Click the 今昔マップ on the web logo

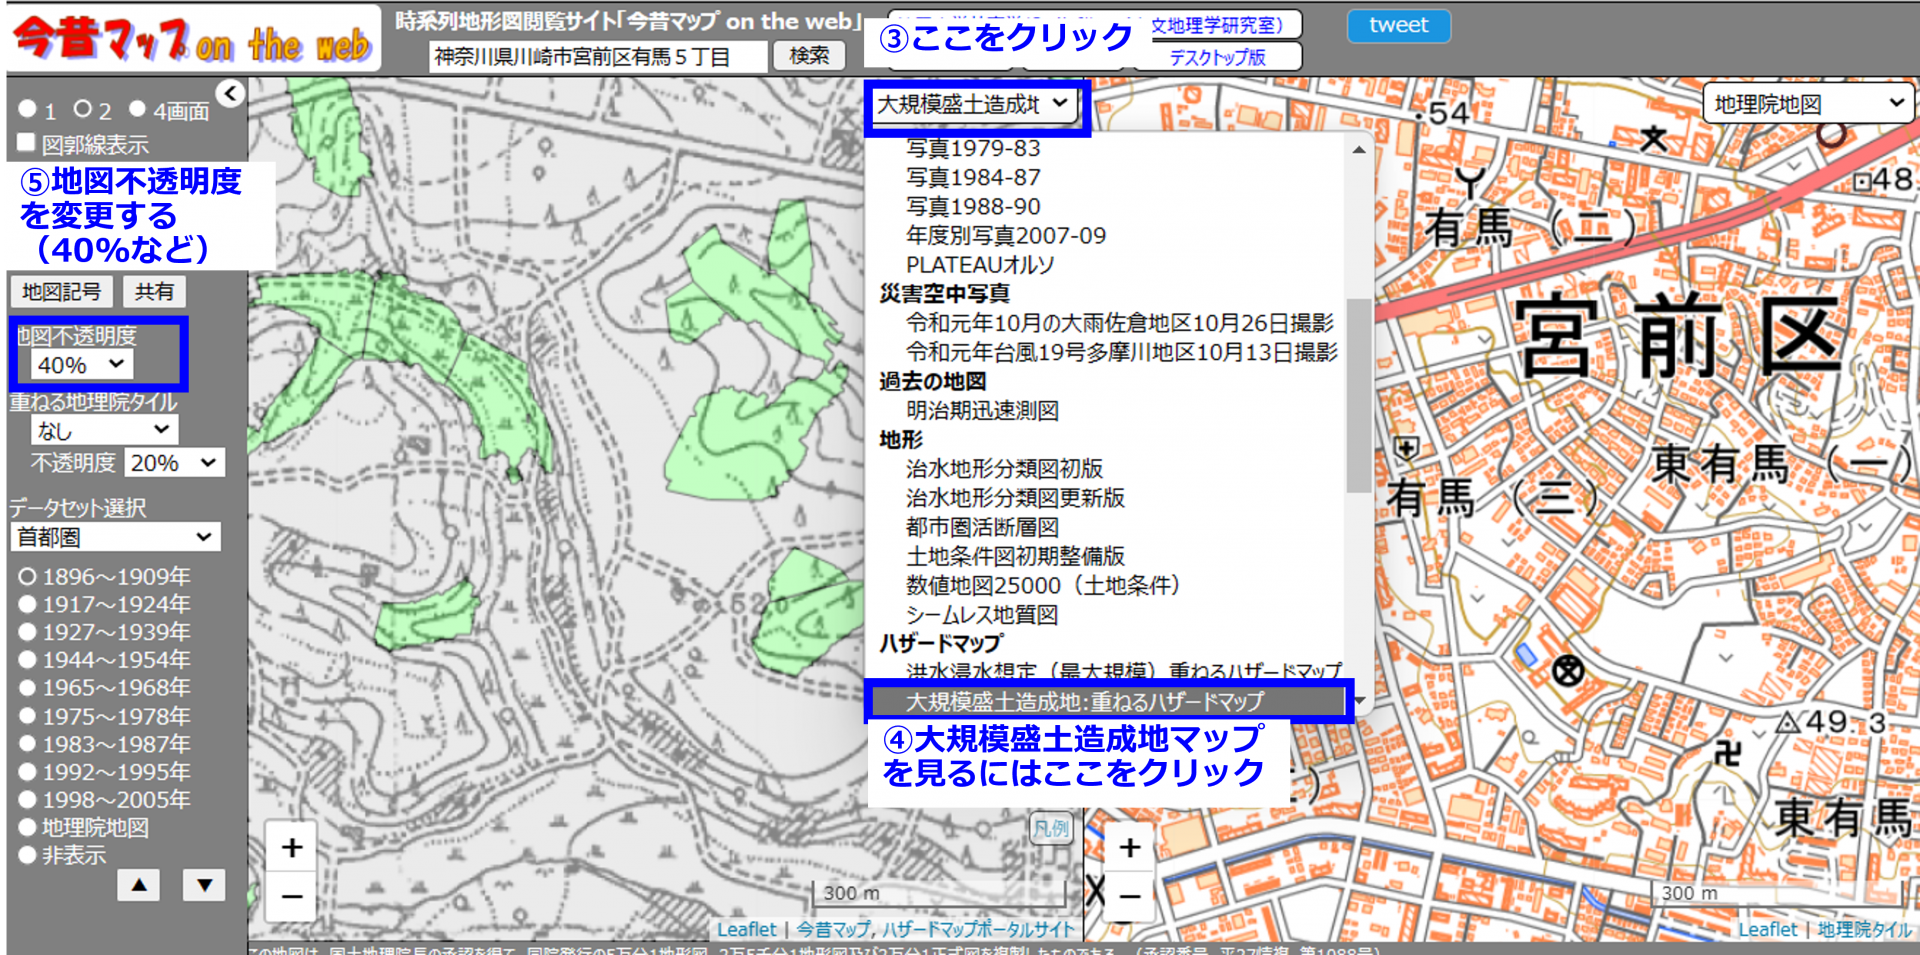[192, 40]
